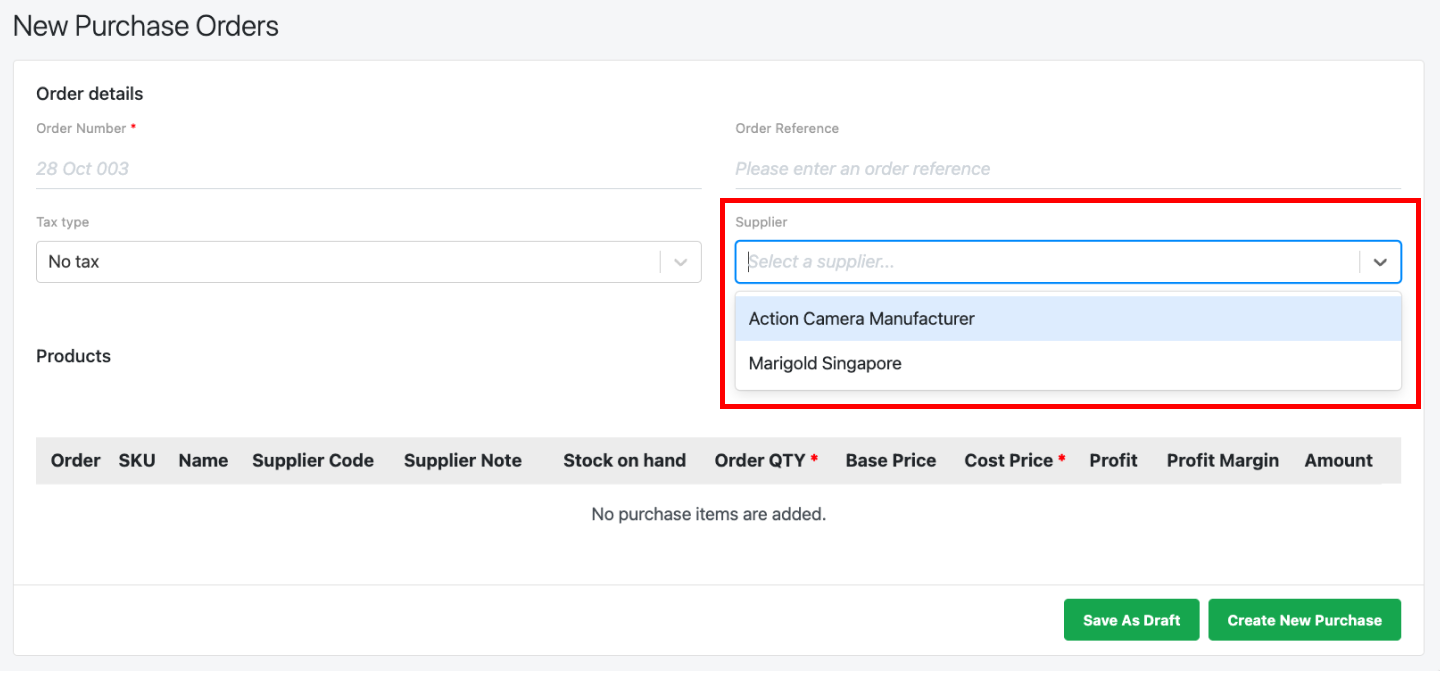
Task: Focus the Select a supplier search box
Action: click(x=1050, y=262)
